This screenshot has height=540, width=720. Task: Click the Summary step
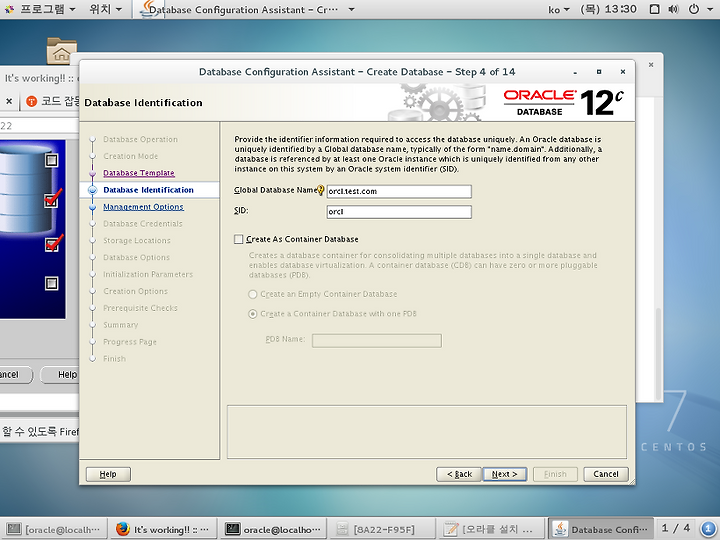[x=121, y=325]
